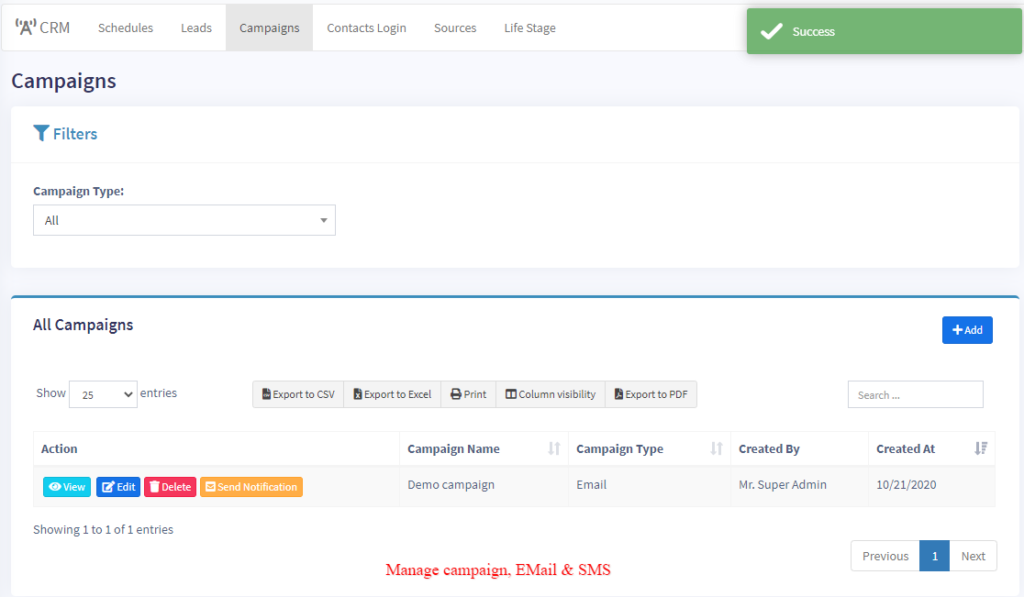Print the campaigns table
Image resolution: width=1024 pixels, height=597 pixels.
pos(468,394)
